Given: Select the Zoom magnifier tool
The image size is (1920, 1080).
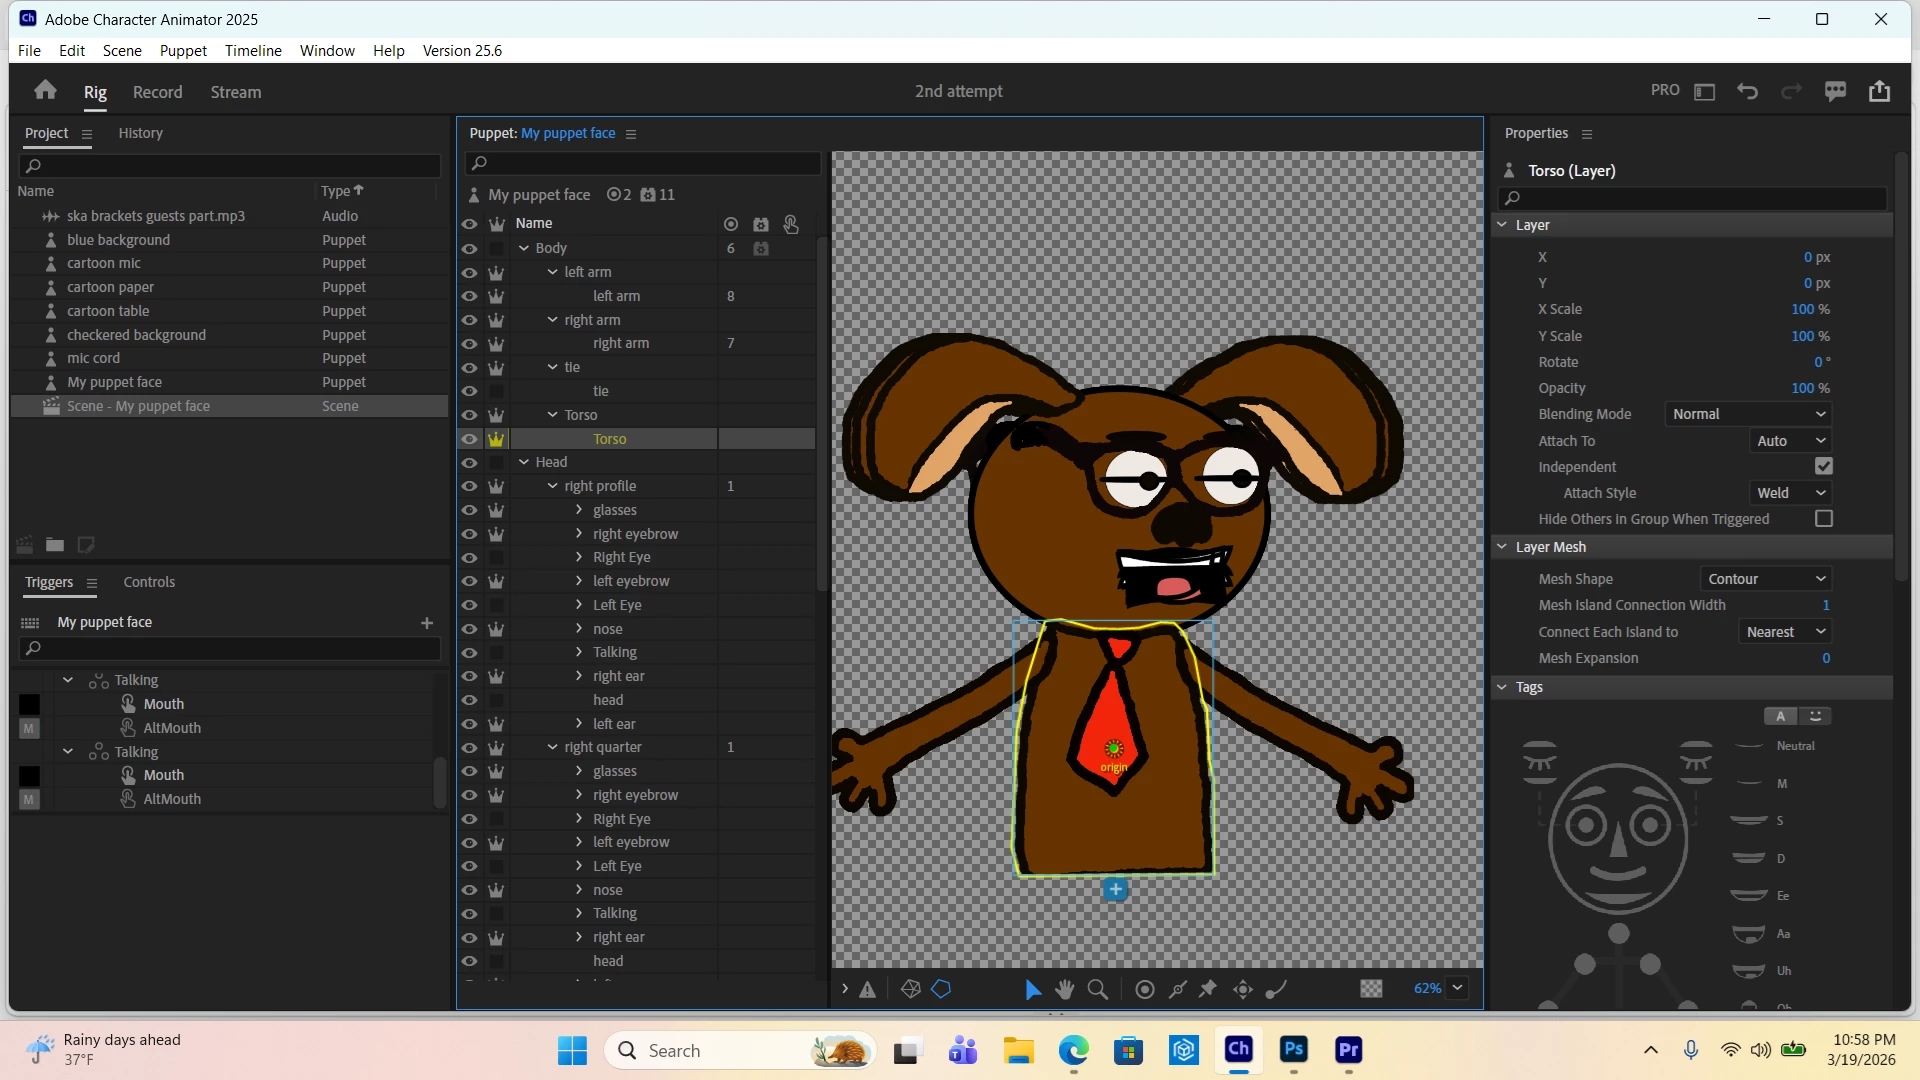Looking at the screenshot, I should (1097, 989).
